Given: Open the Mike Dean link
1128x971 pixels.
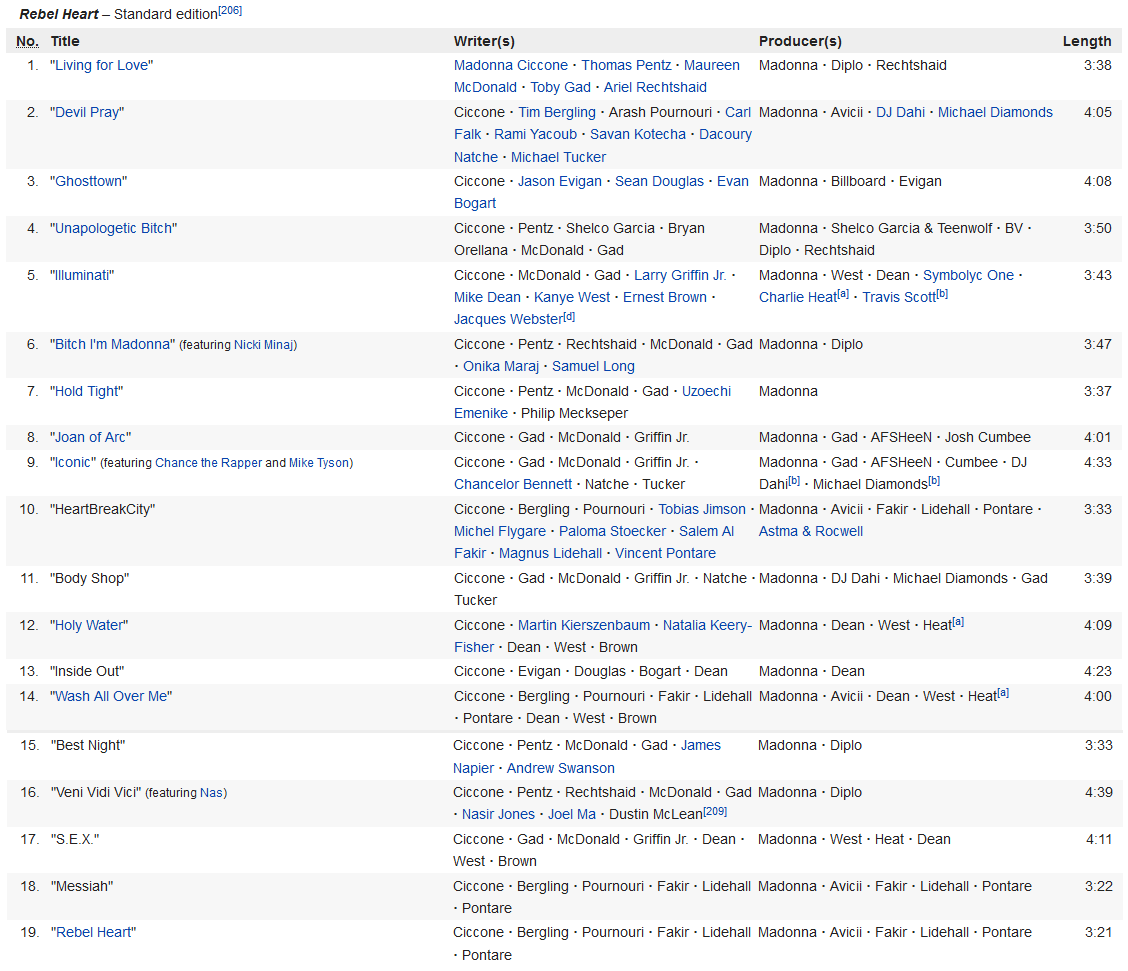Looking at the screenshot, I should (487, 297).
